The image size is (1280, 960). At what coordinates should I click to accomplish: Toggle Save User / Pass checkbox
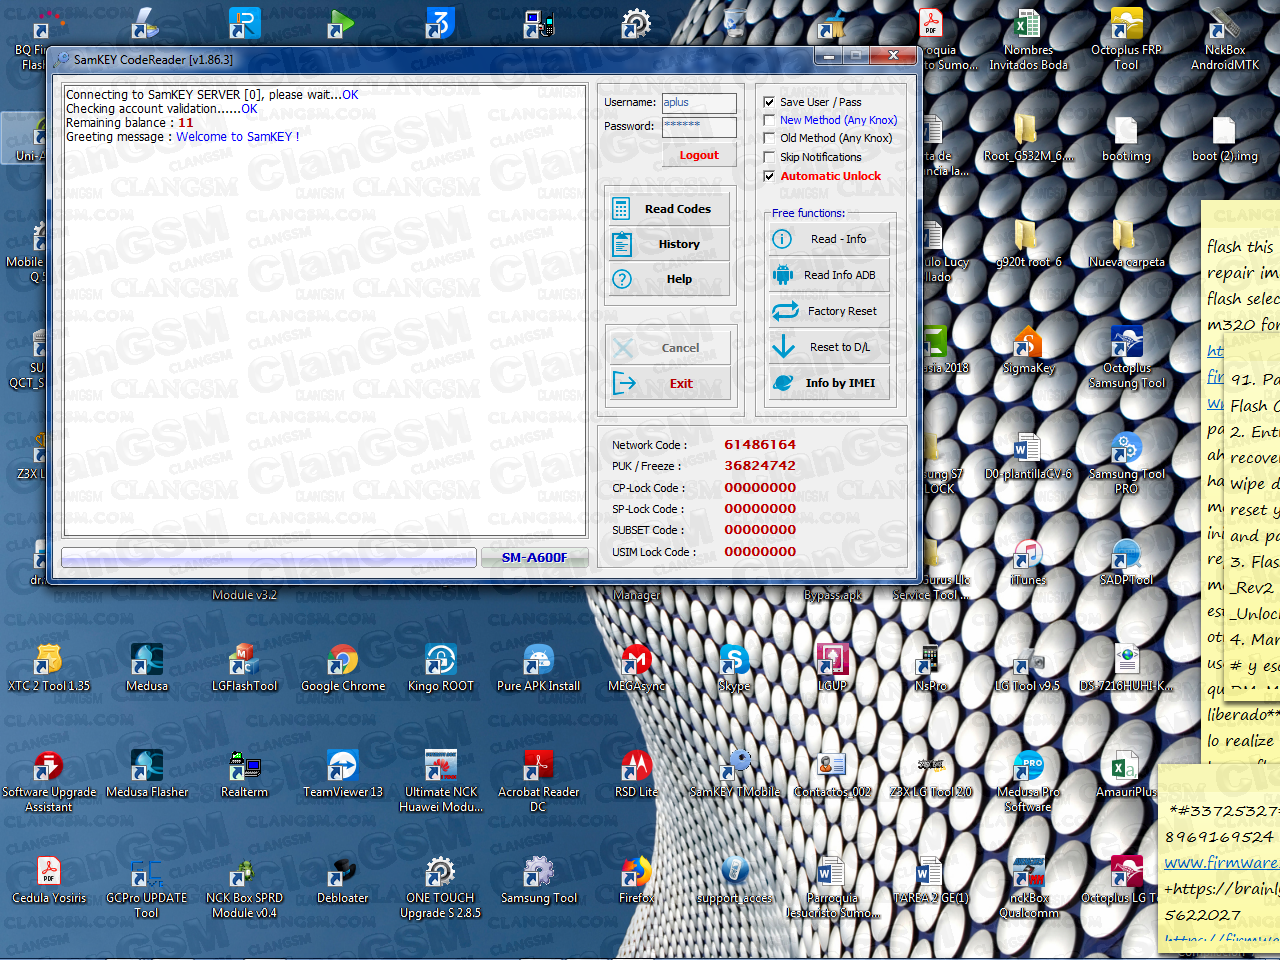click(769, 102)
